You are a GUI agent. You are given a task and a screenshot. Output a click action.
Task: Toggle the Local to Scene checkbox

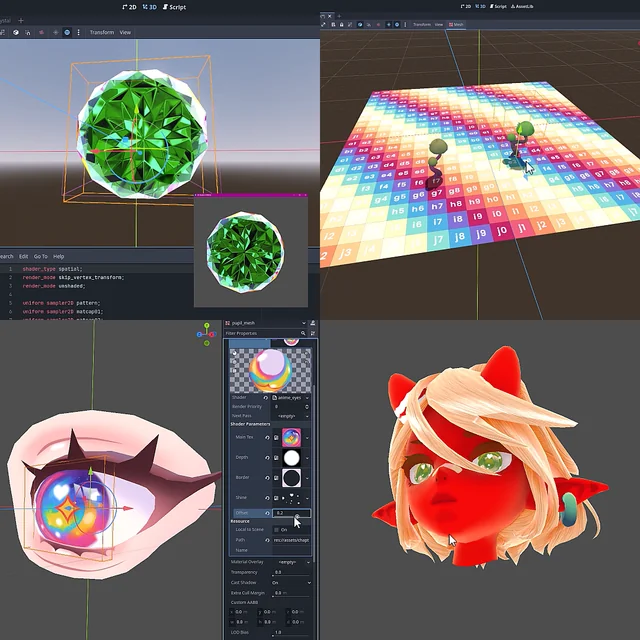(x=277, y=530)
